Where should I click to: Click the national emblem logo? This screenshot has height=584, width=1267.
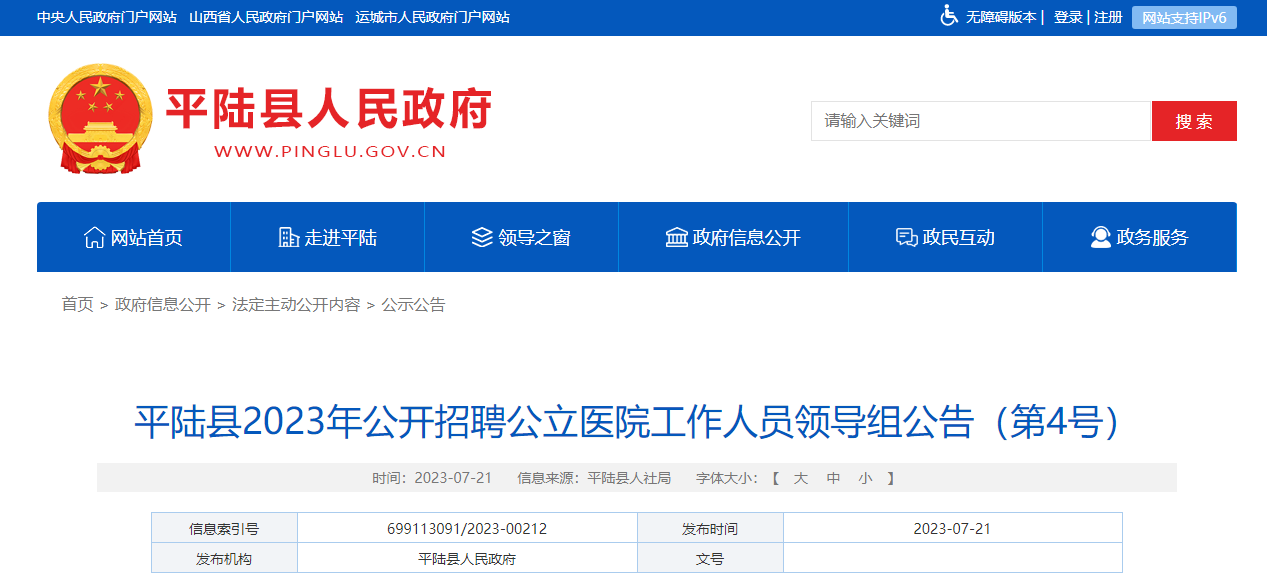(x=100, y=119)
